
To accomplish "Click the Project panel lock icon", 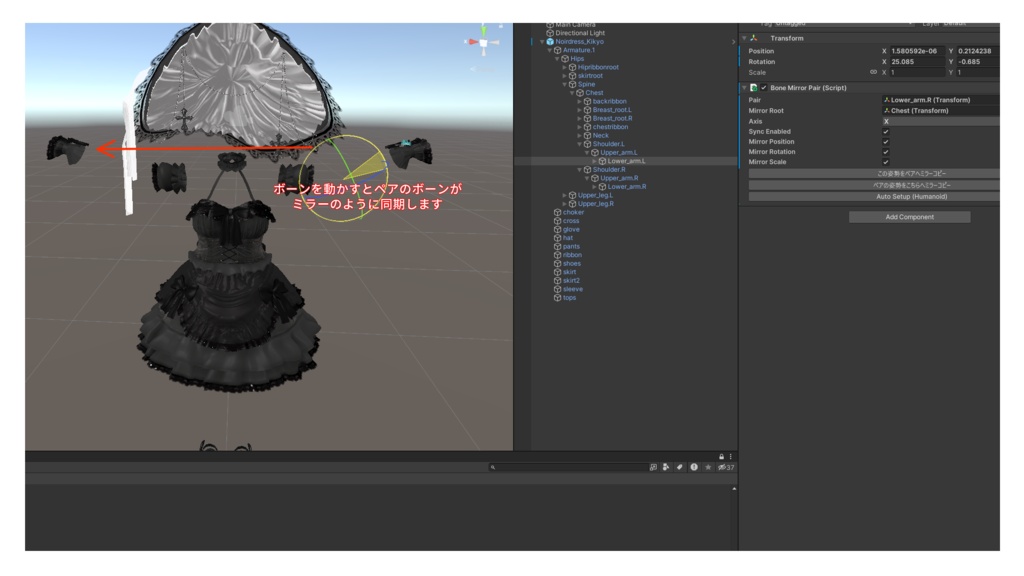I will (x=722, y=456).
